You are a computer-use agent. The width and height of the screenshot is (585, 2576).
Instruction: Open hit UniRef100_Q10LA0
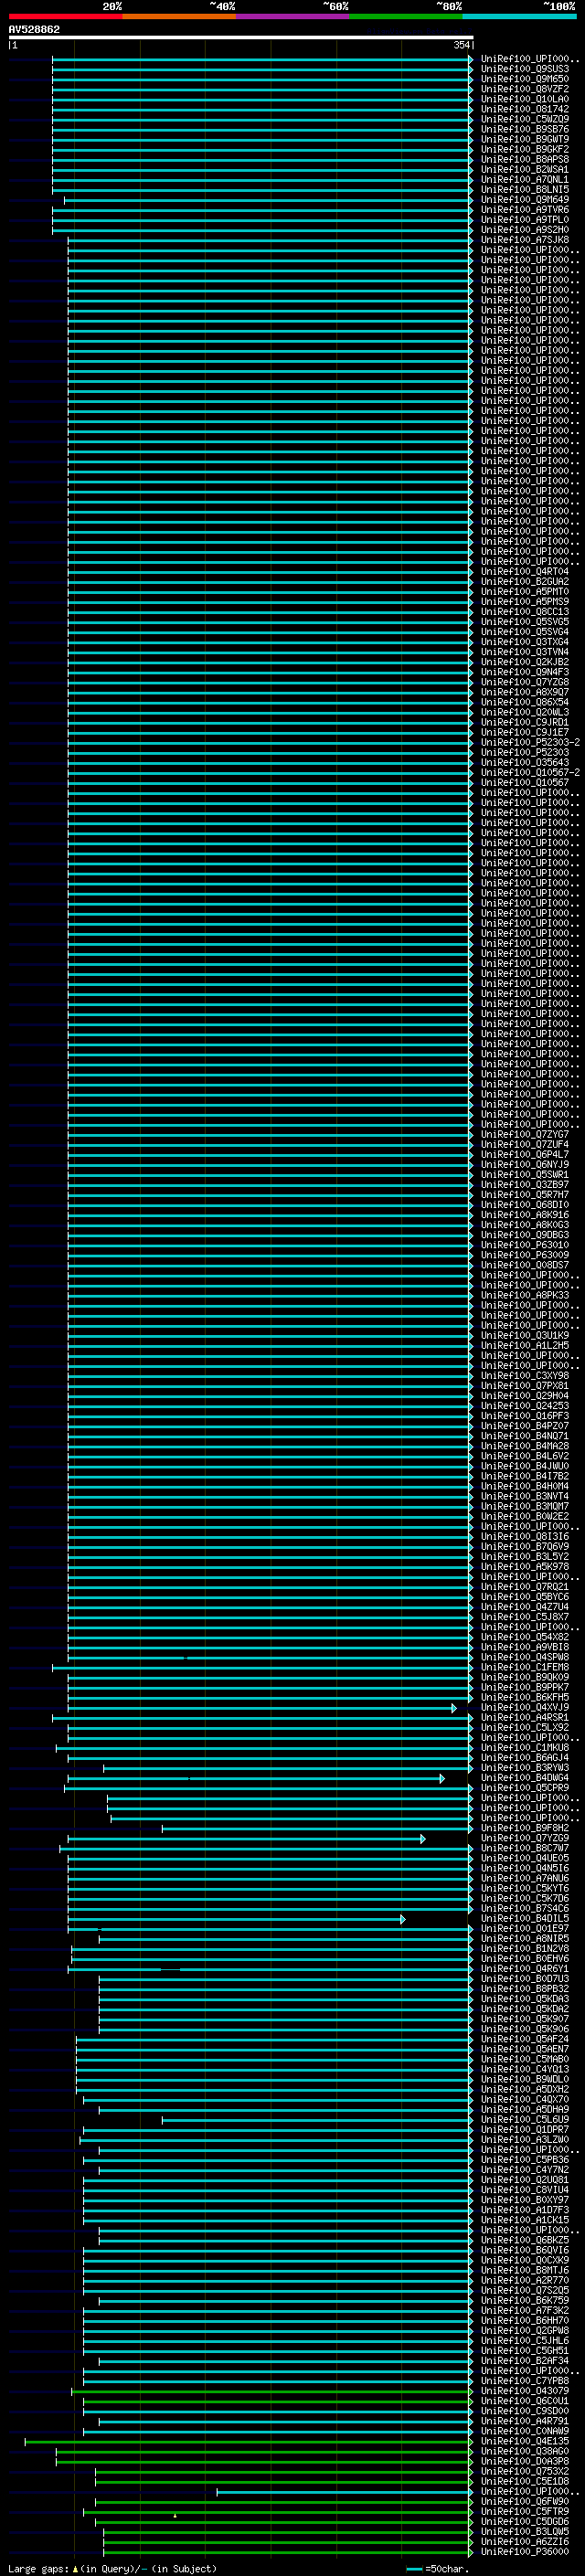click(x=525, y=99)
